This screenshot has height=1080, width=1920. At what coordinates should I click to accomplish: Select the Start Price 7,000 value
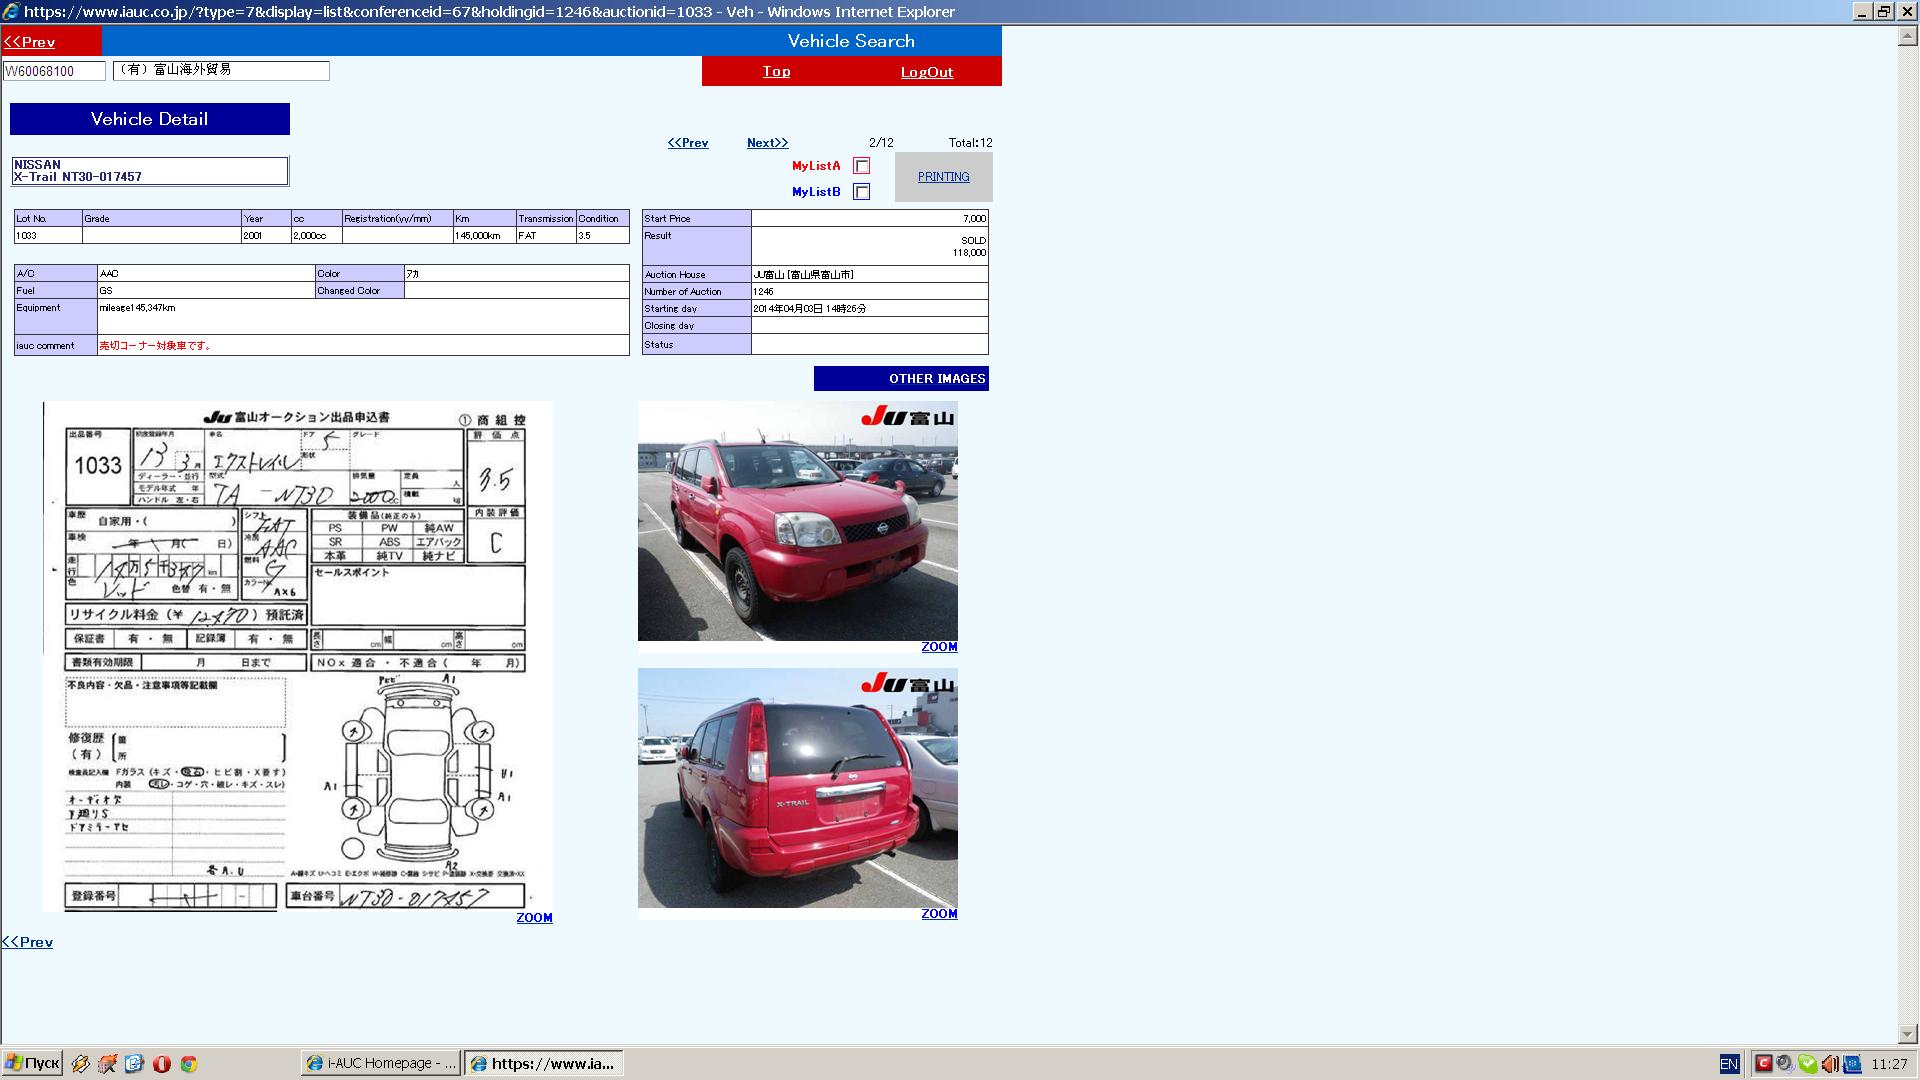(x=869, y=218)
